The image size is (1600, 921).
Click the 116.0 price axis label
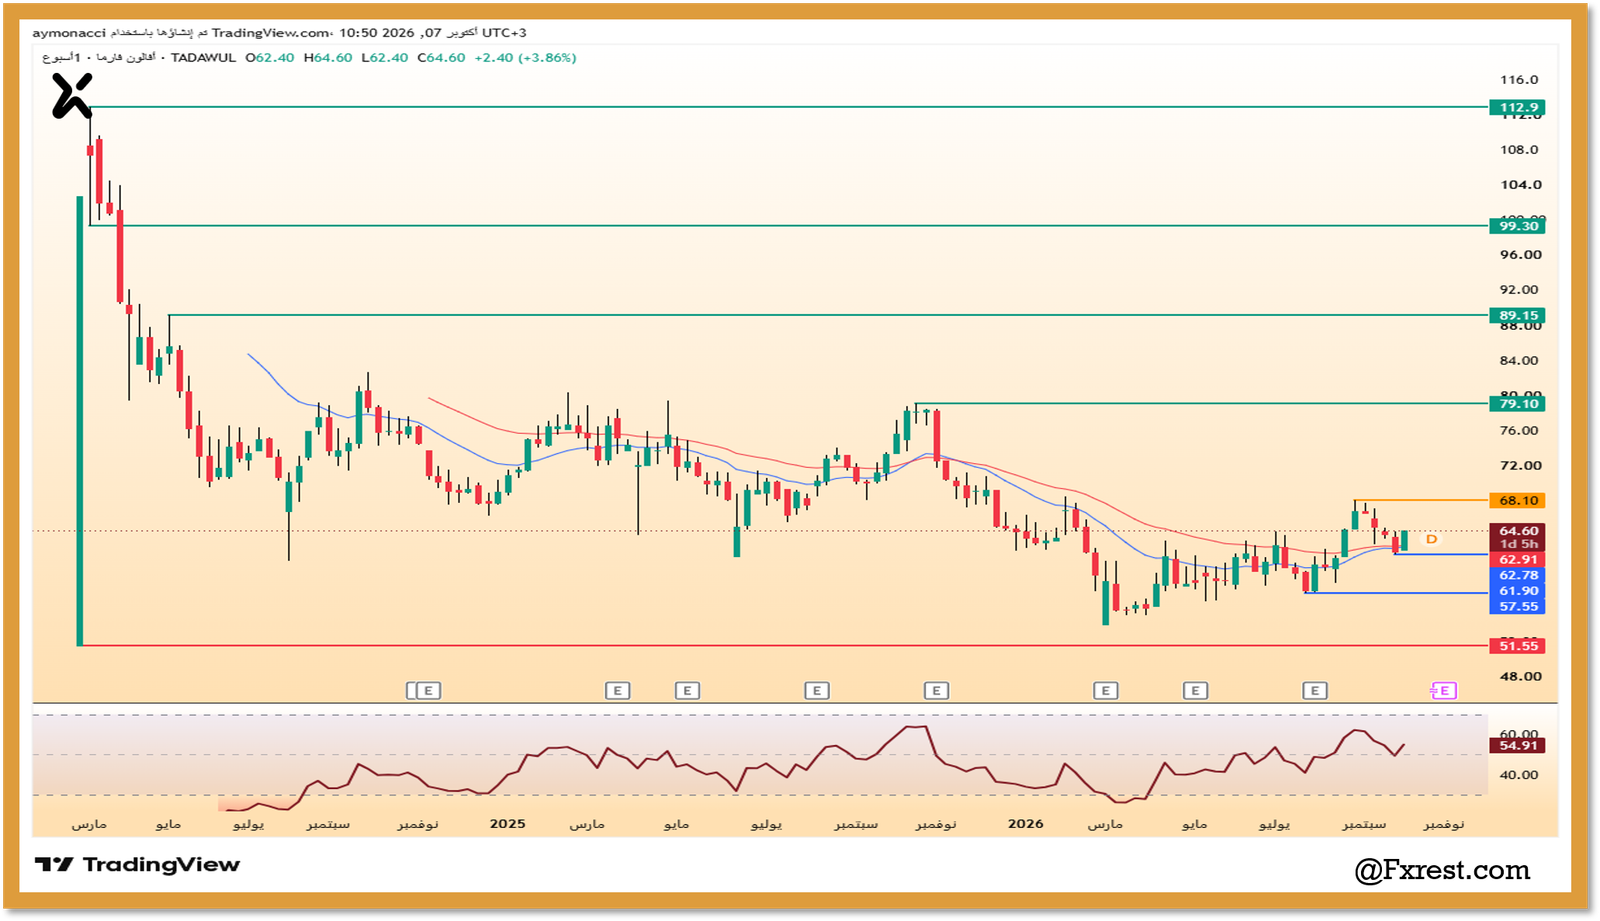[1519, 80]
